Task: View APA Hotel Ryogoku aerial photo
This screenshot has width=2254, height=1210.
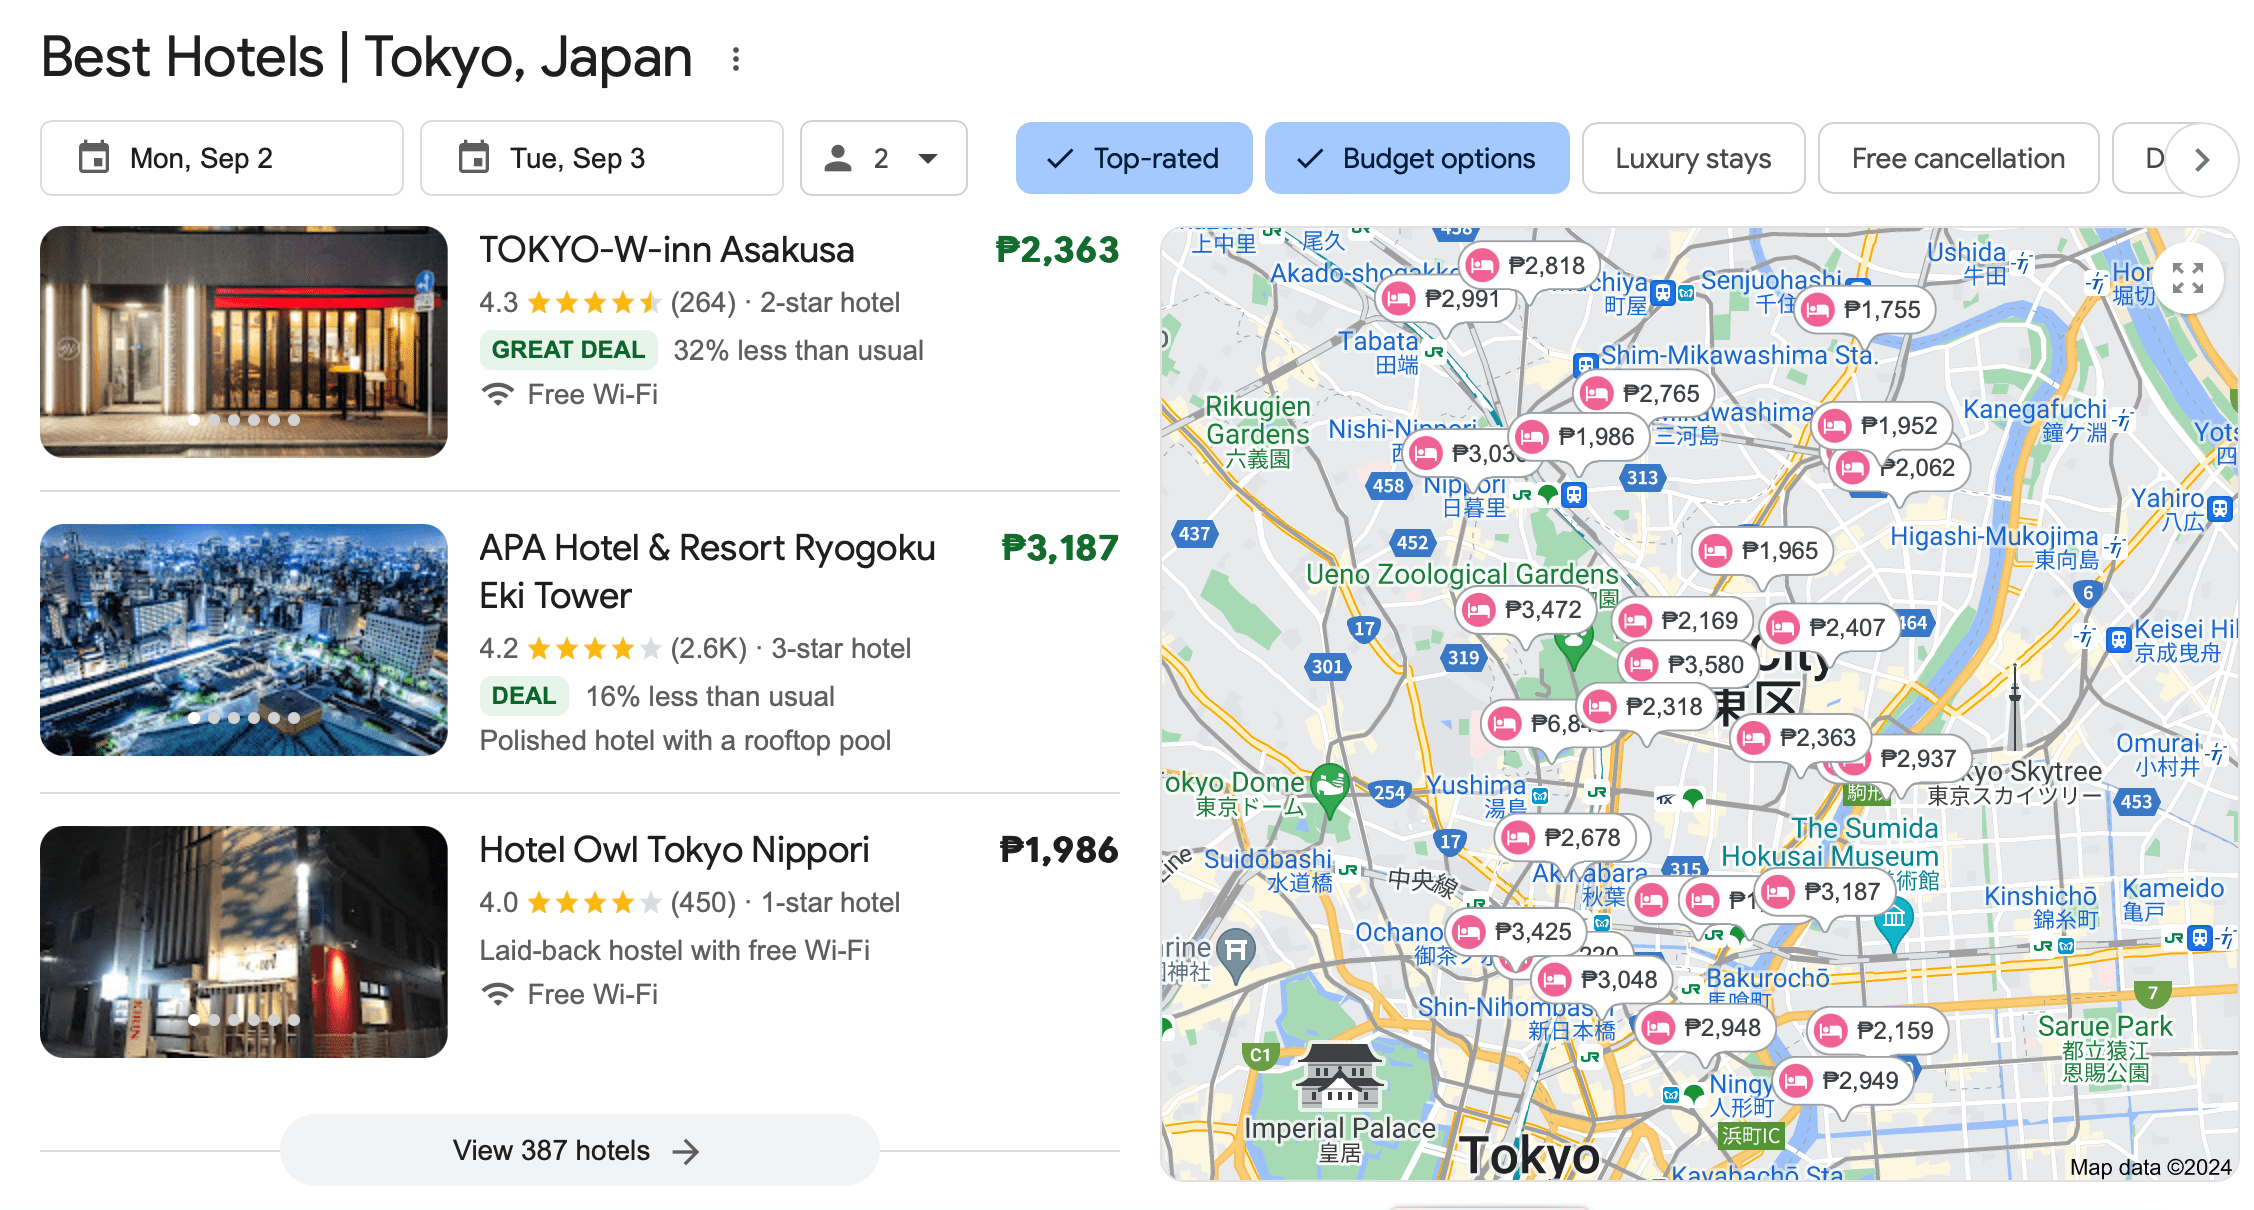Action: pyautogui.click(x=244, y=640)
